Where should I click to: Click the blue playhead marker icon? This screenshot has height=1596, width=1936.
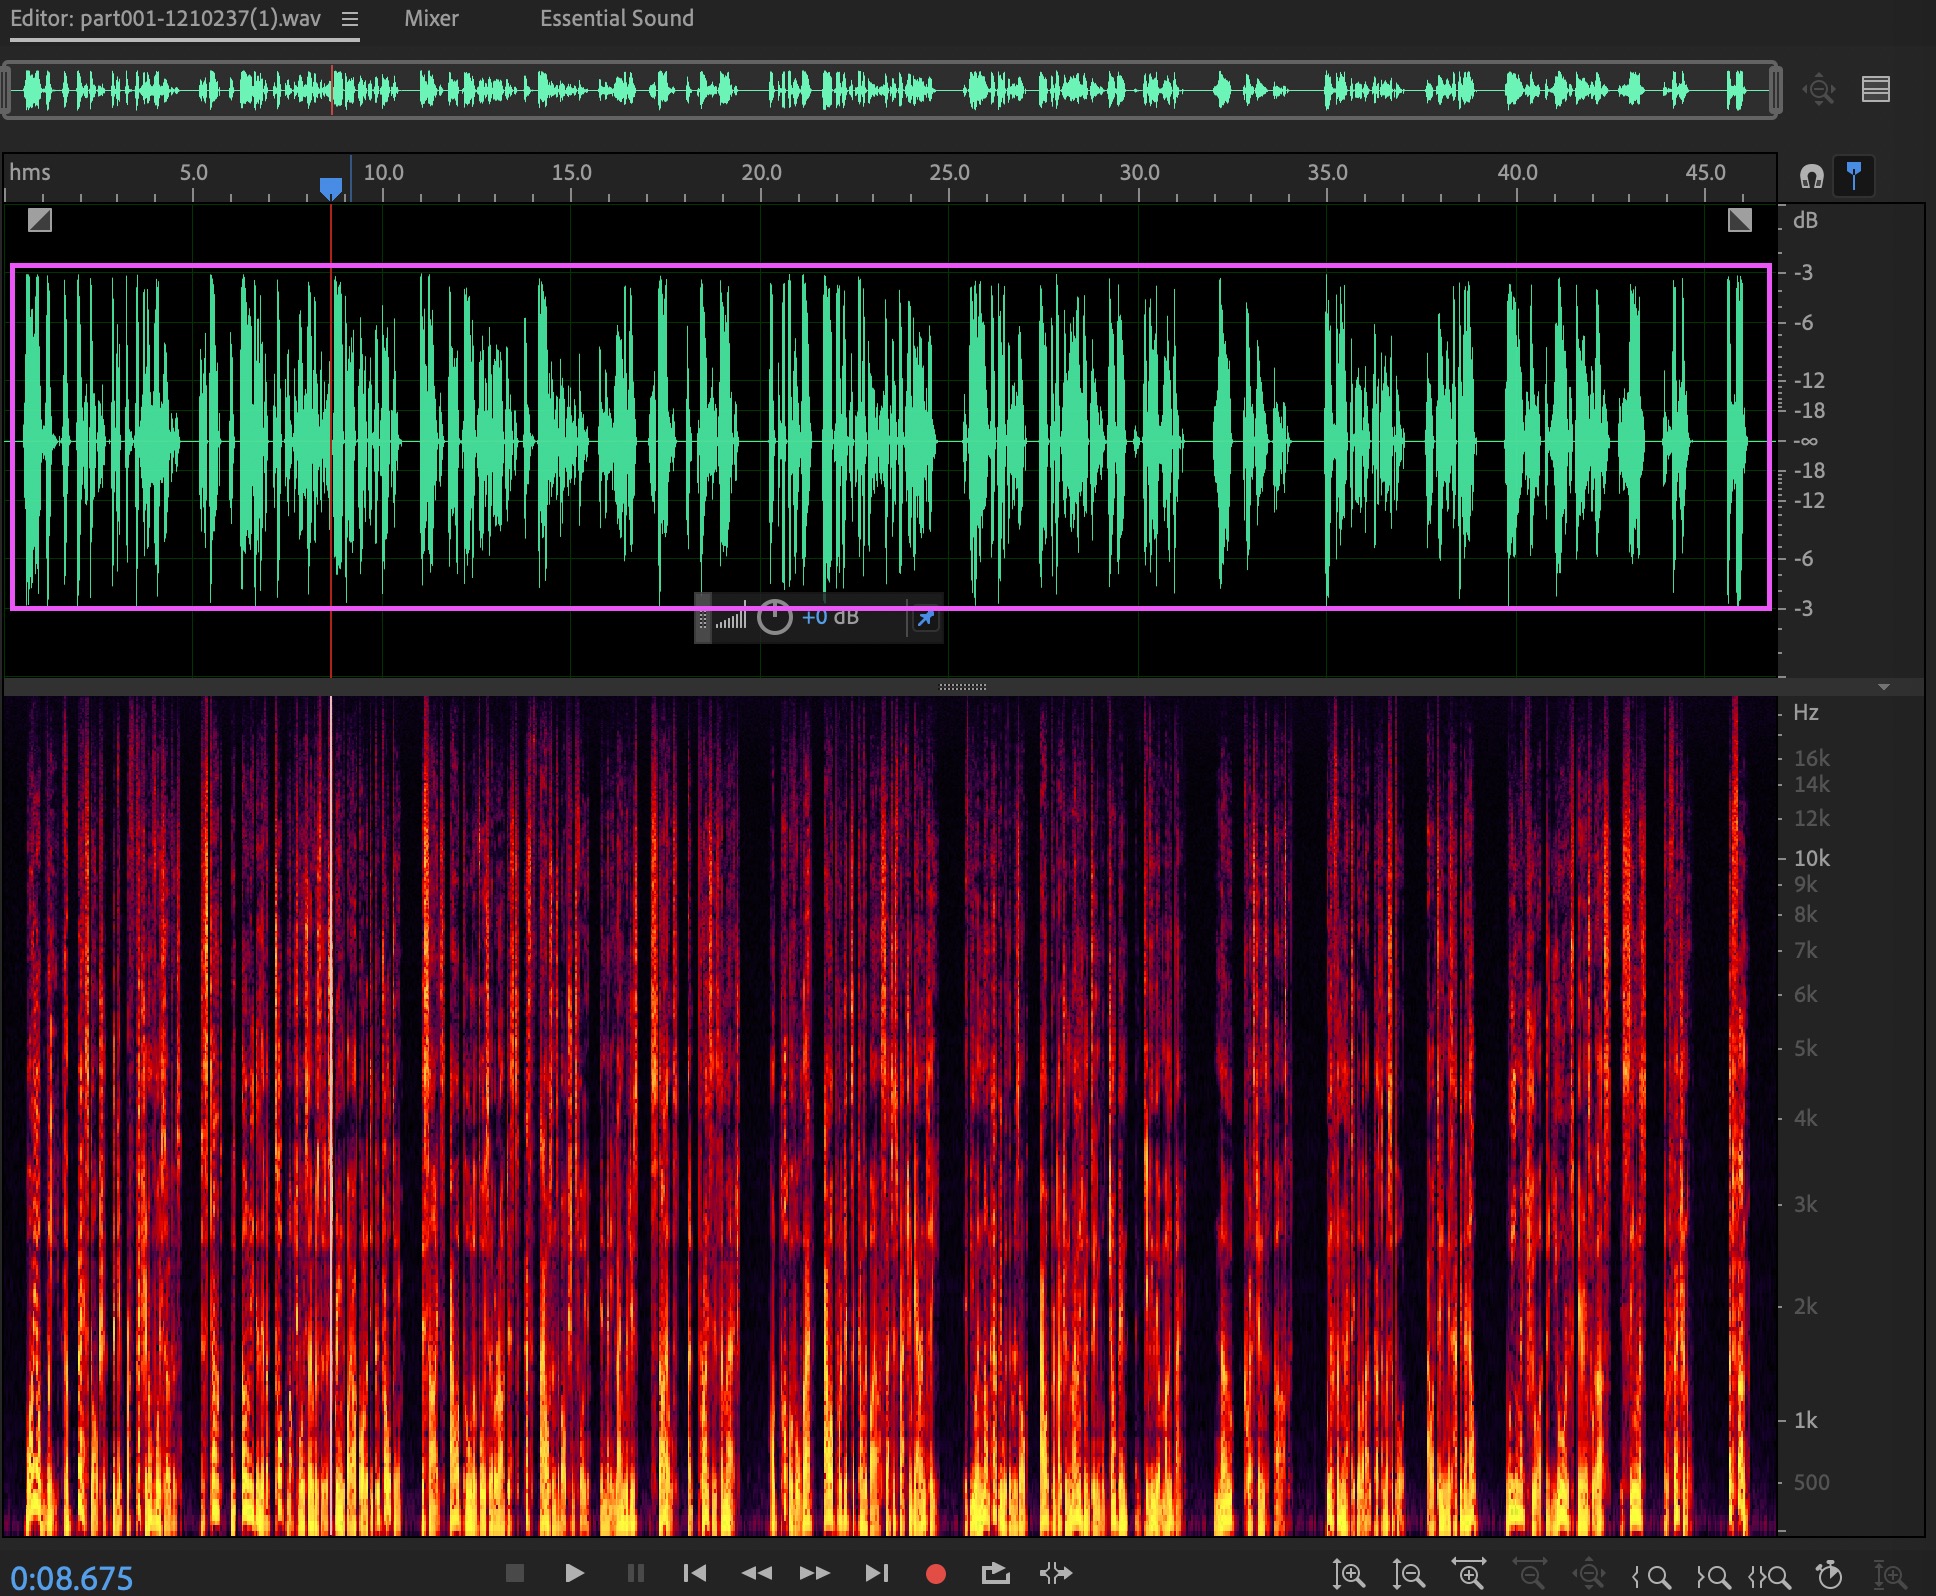pos(1854,176)
